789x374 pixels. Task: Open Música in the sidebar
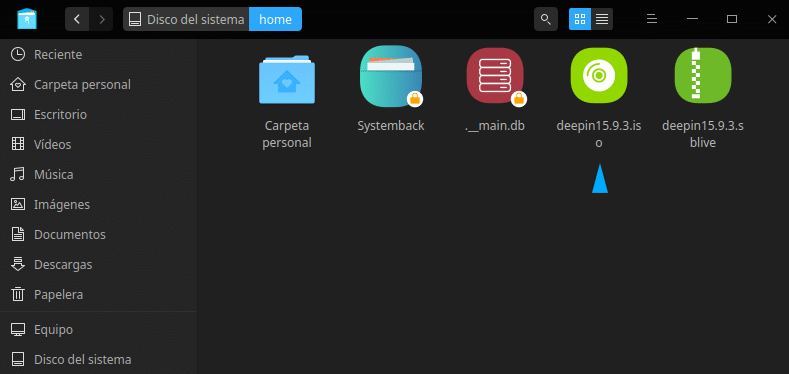point(98,175)
